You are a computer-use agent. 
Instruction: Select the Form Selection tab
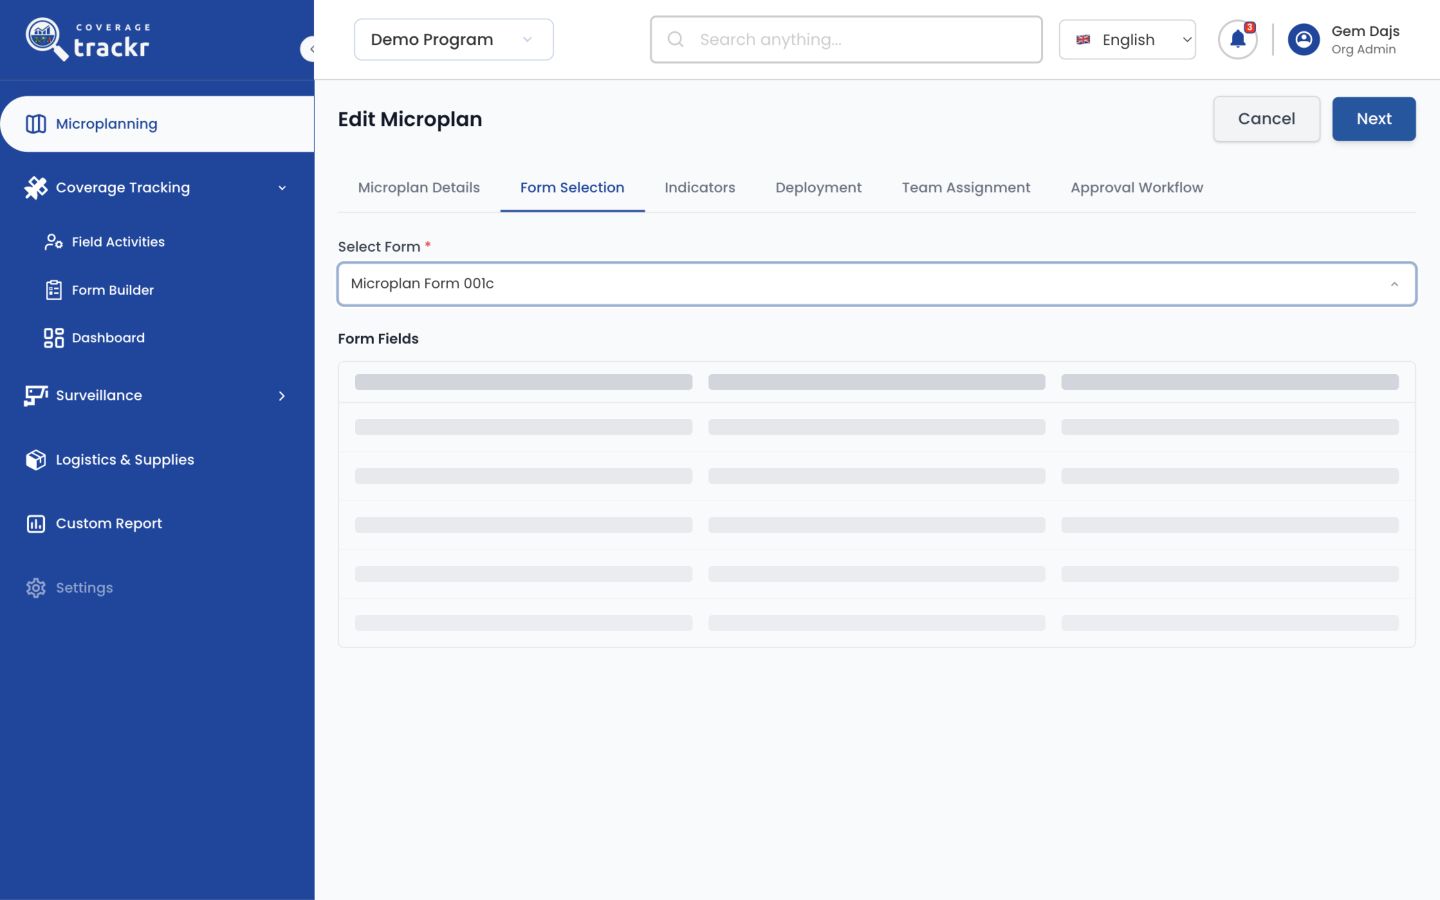click(572, 188)
